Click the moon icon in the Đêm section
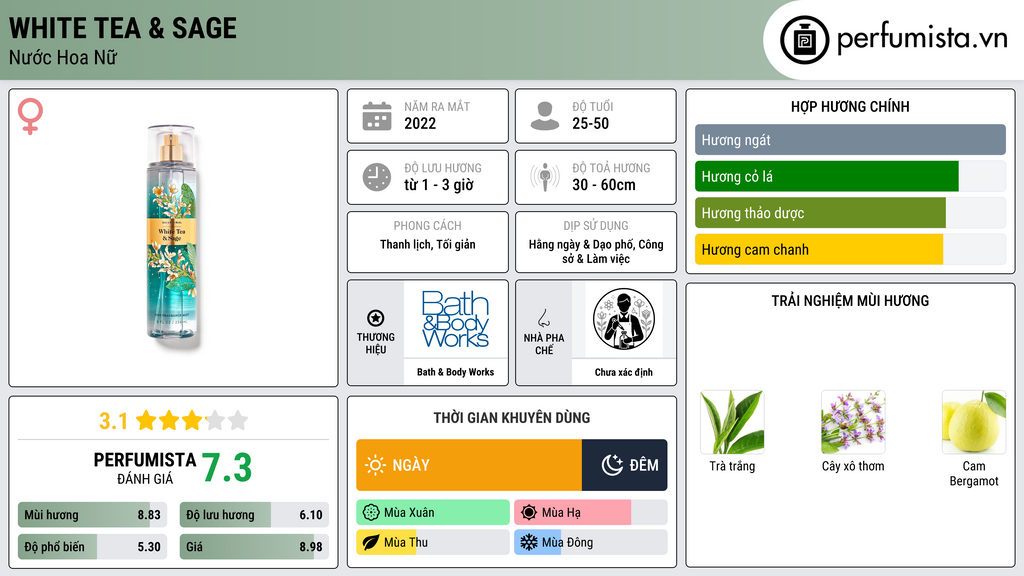The image size is (1024, 576). [612, 465]
